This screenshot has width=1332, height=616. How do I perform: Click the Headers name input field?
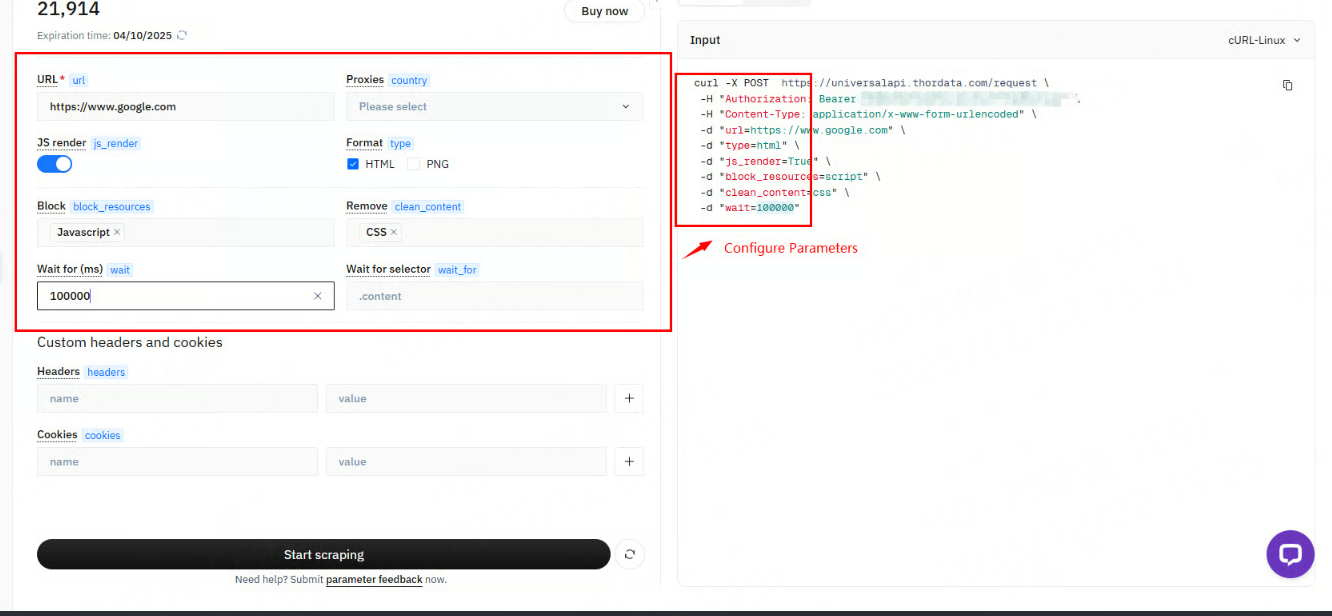pyautogui.click(x=177, y=398)
